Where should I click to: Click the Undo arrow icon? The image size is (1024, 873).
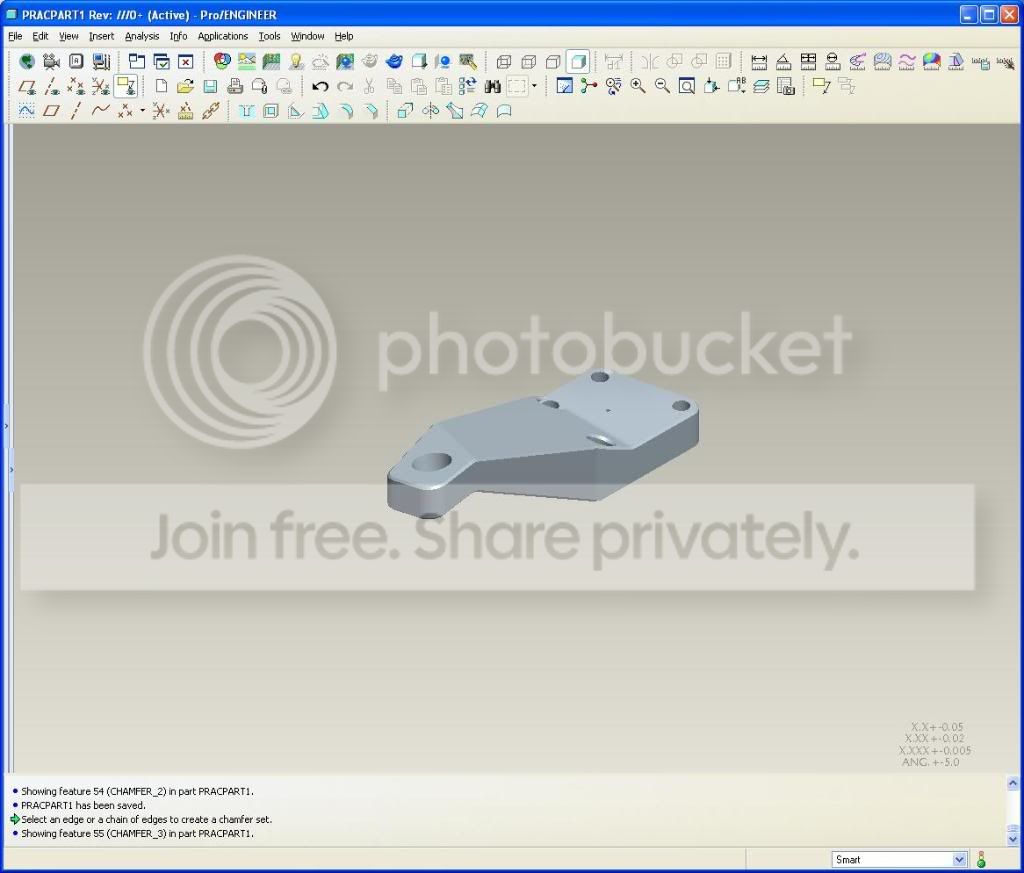coord(320,86)
